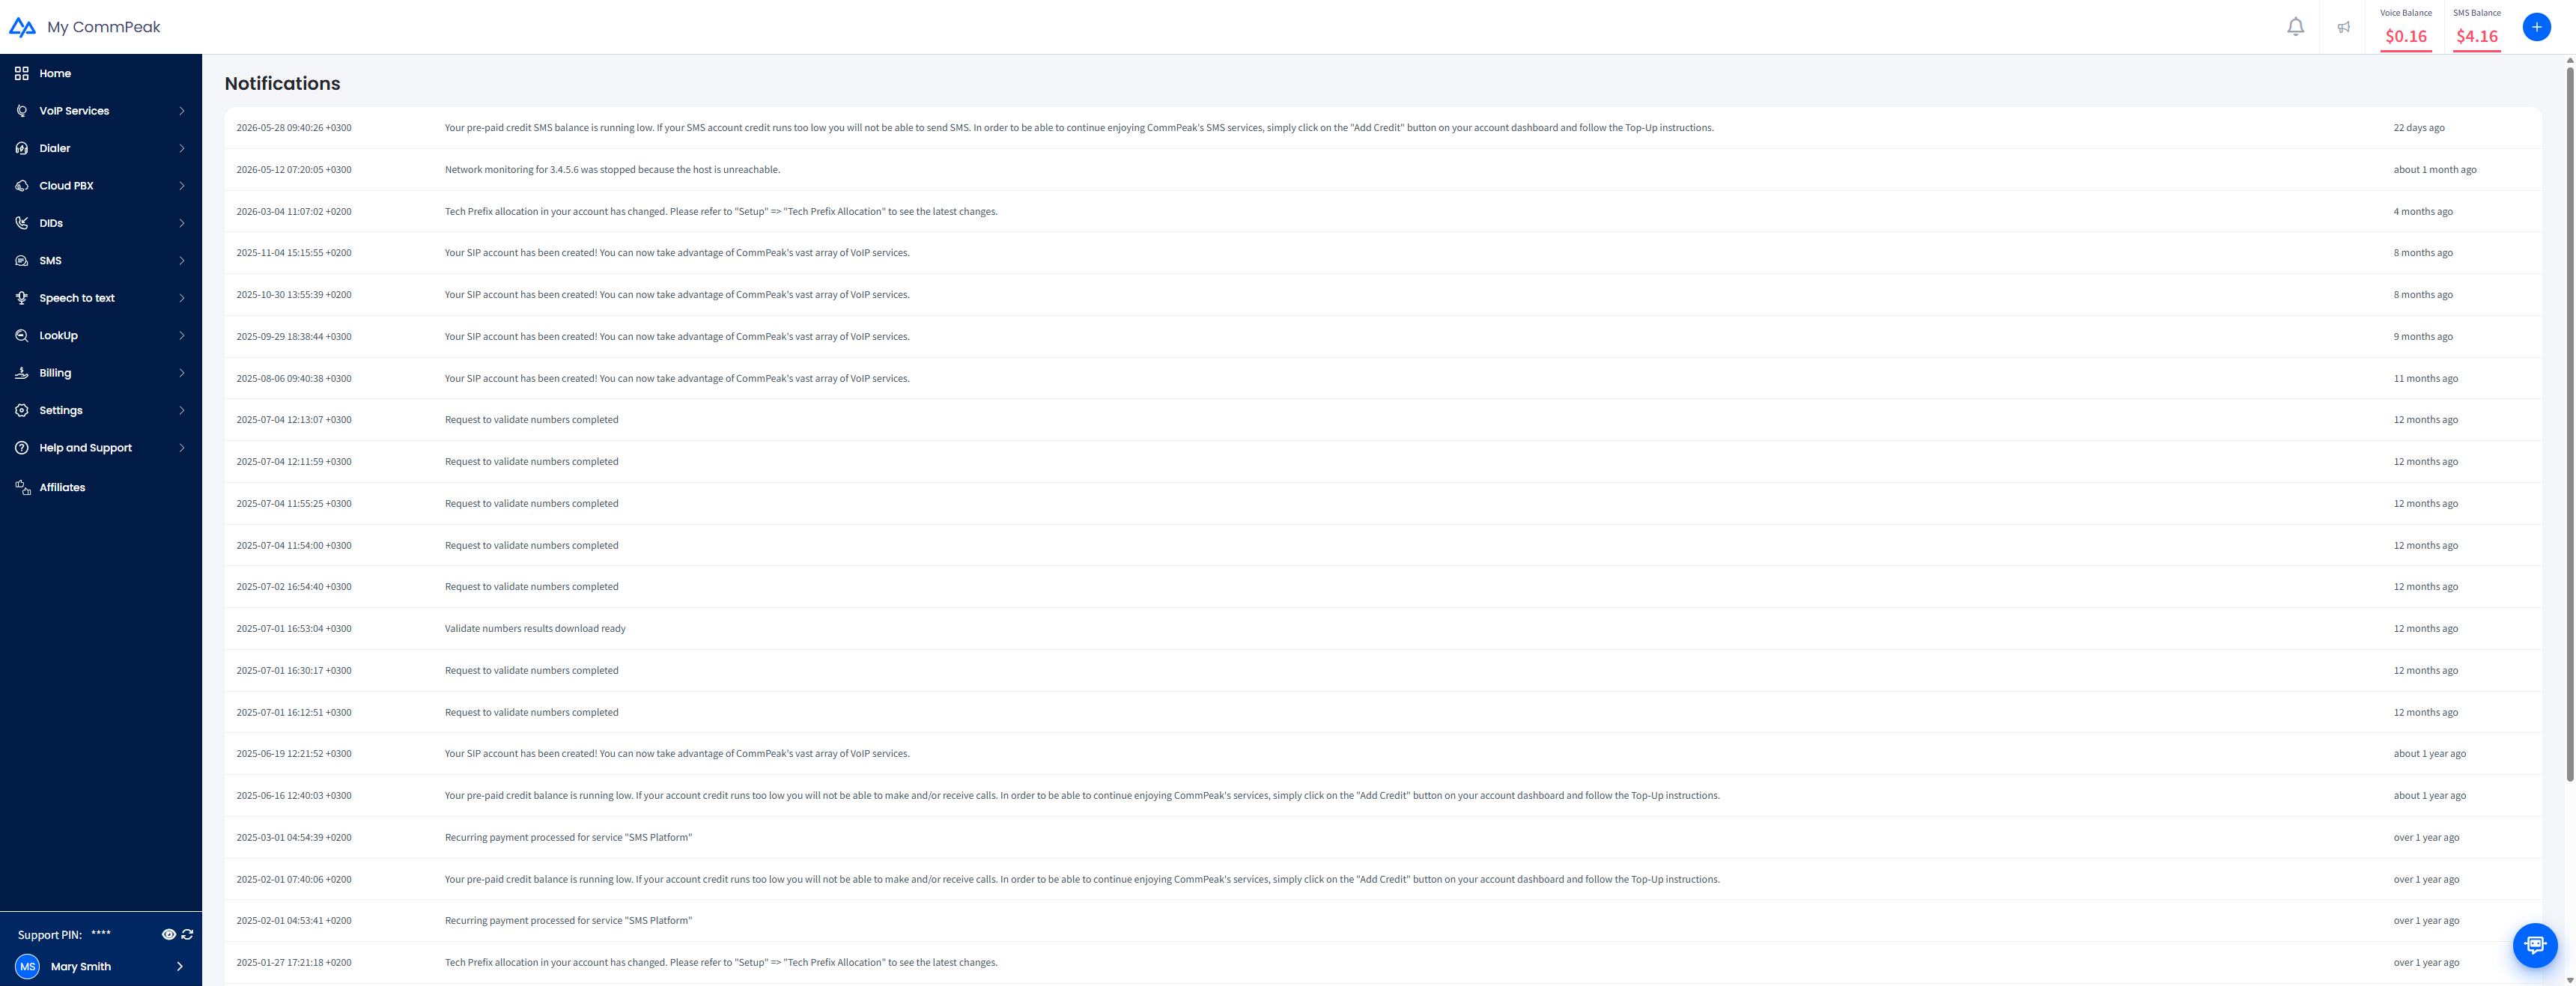Expand the Settings chevron
Viewport: 2576px width, 986px height.
(x=182, y=411)
